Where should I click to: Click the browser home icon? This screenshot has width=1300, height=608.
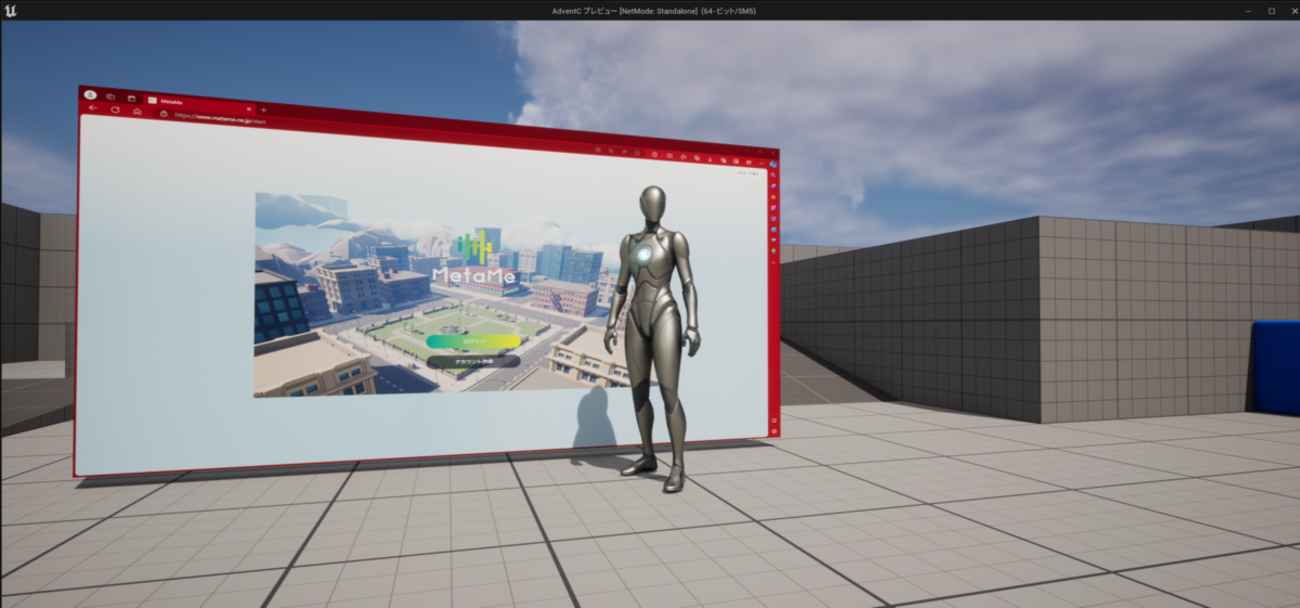coord(137,110)
